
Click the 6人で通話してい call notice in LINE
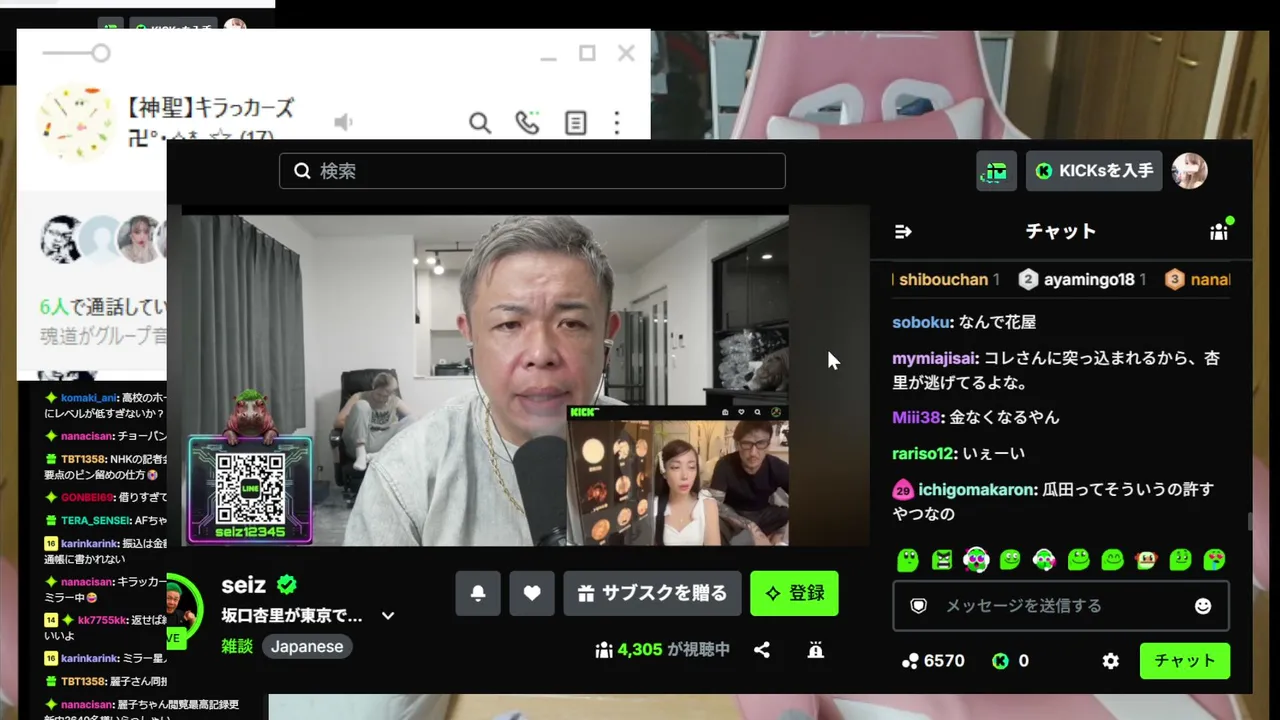[104, 306]
